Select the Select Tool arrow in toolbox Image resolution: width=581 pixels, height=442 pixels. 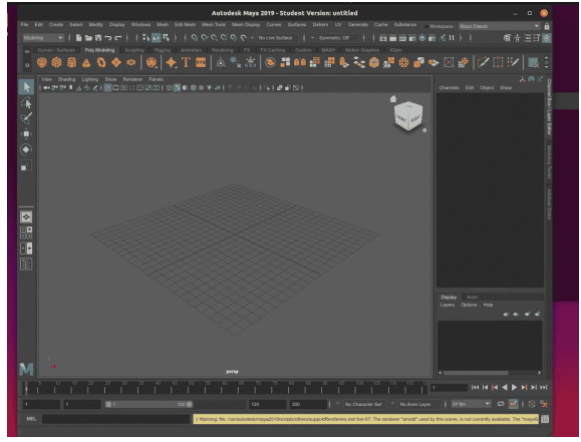click(26, 87)
